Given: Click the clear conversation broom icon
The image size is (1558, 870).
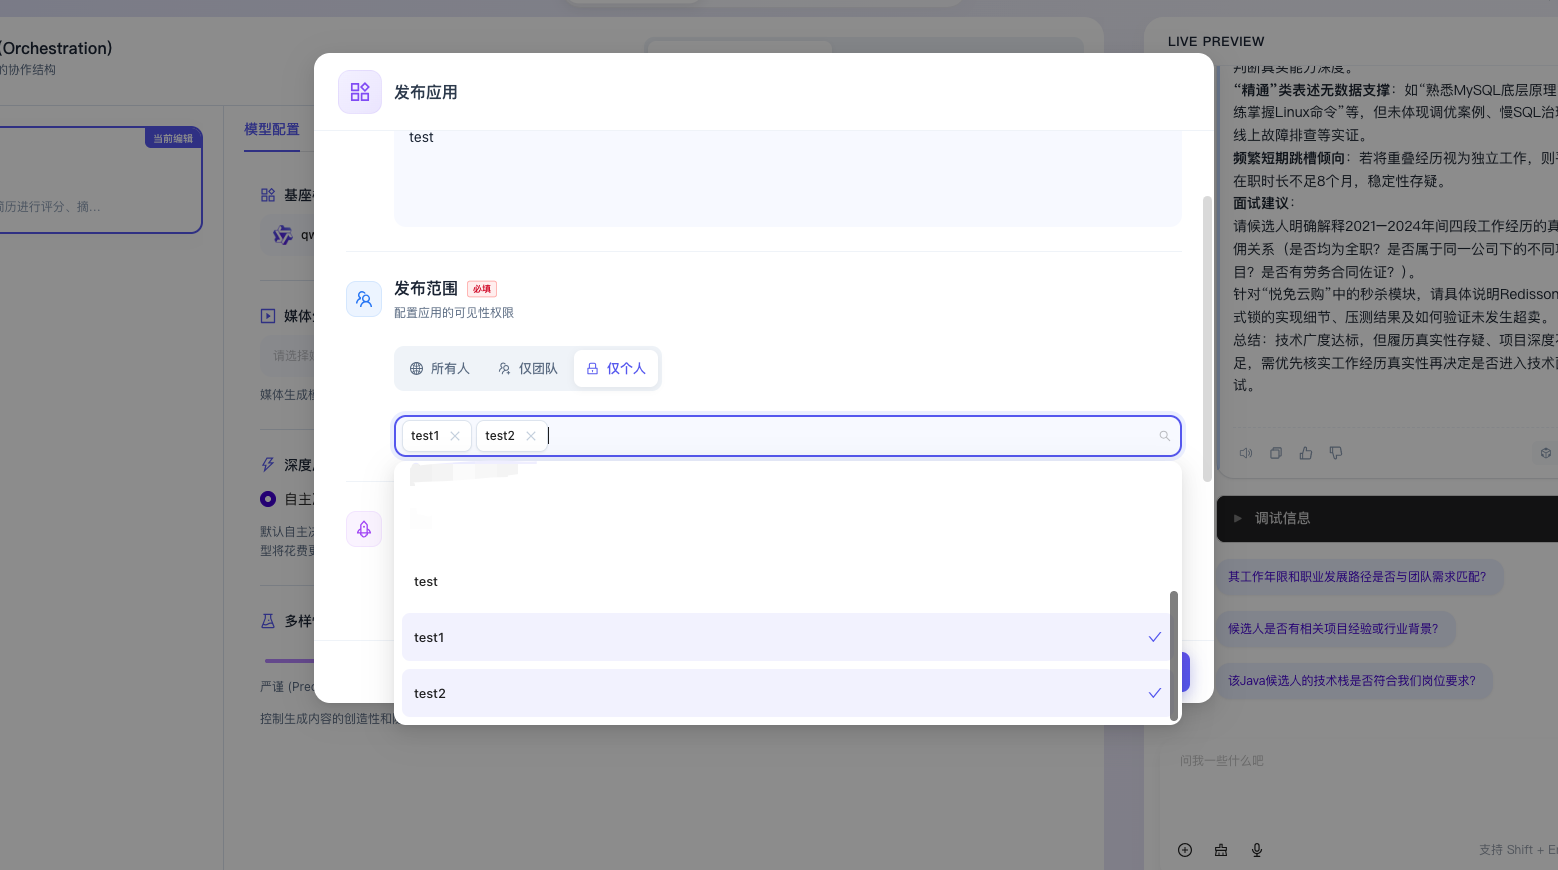Looking at the screenshot, I should click(1221, 850).
